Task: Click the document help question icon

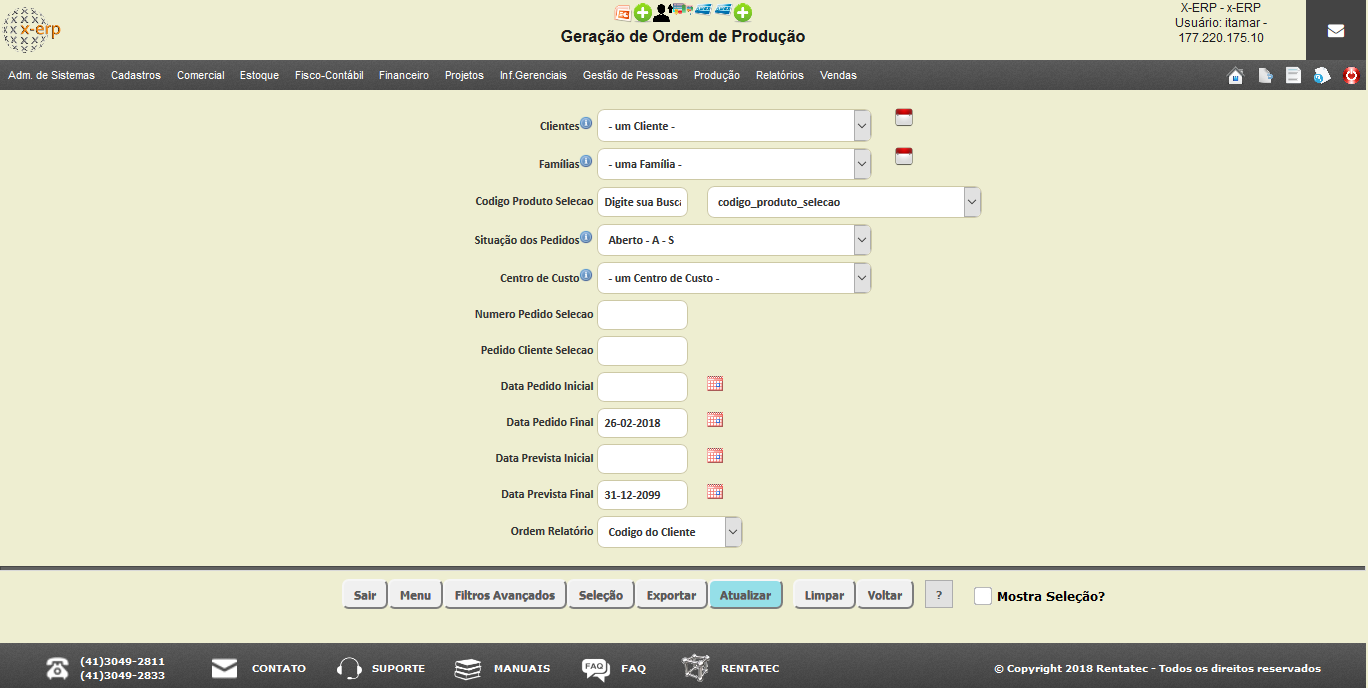Action: coord(1322,75)
